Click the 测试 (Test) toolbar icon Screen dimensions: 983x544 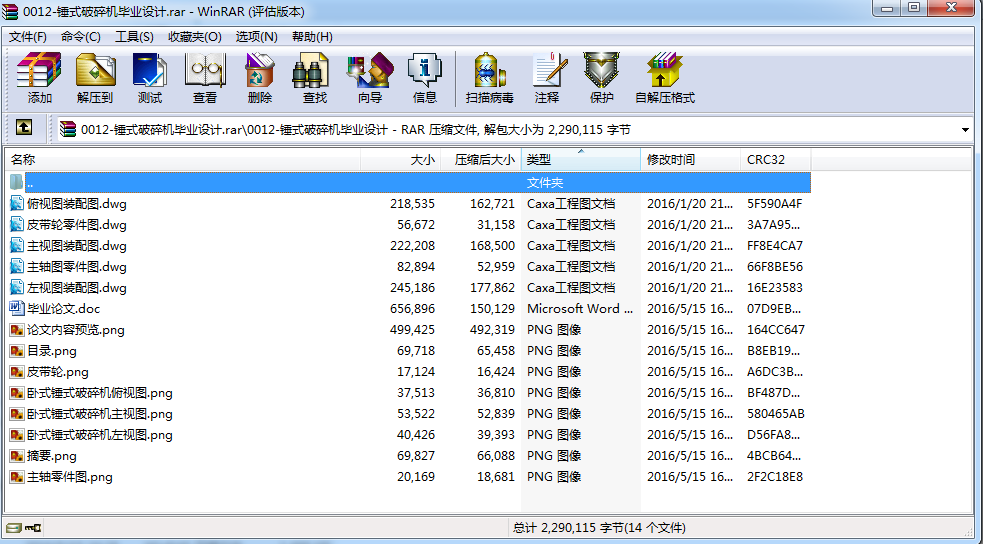point(150,70)
